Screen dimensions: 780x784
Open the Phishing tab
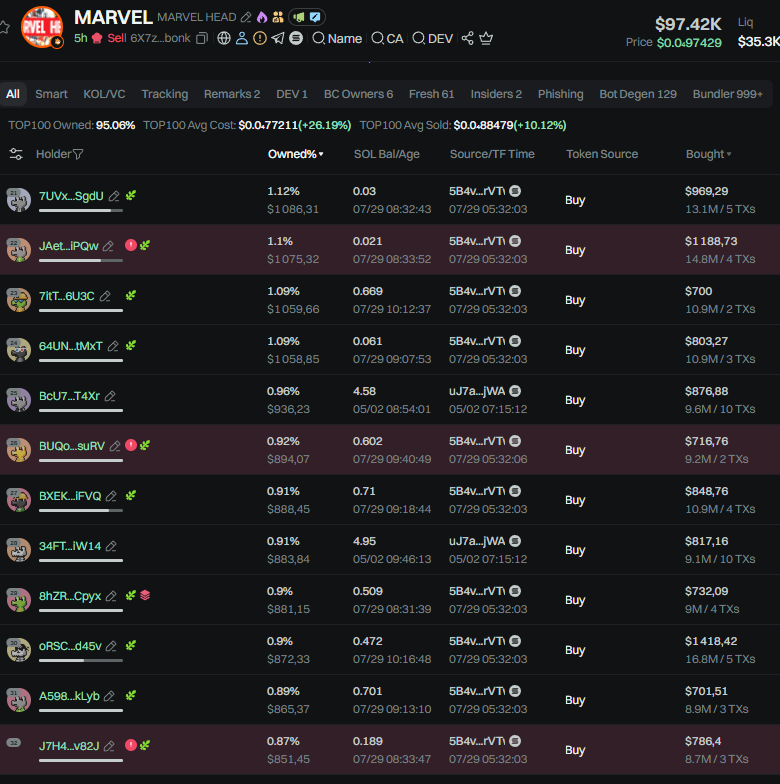pyautogui.click(x=560, y=94)
